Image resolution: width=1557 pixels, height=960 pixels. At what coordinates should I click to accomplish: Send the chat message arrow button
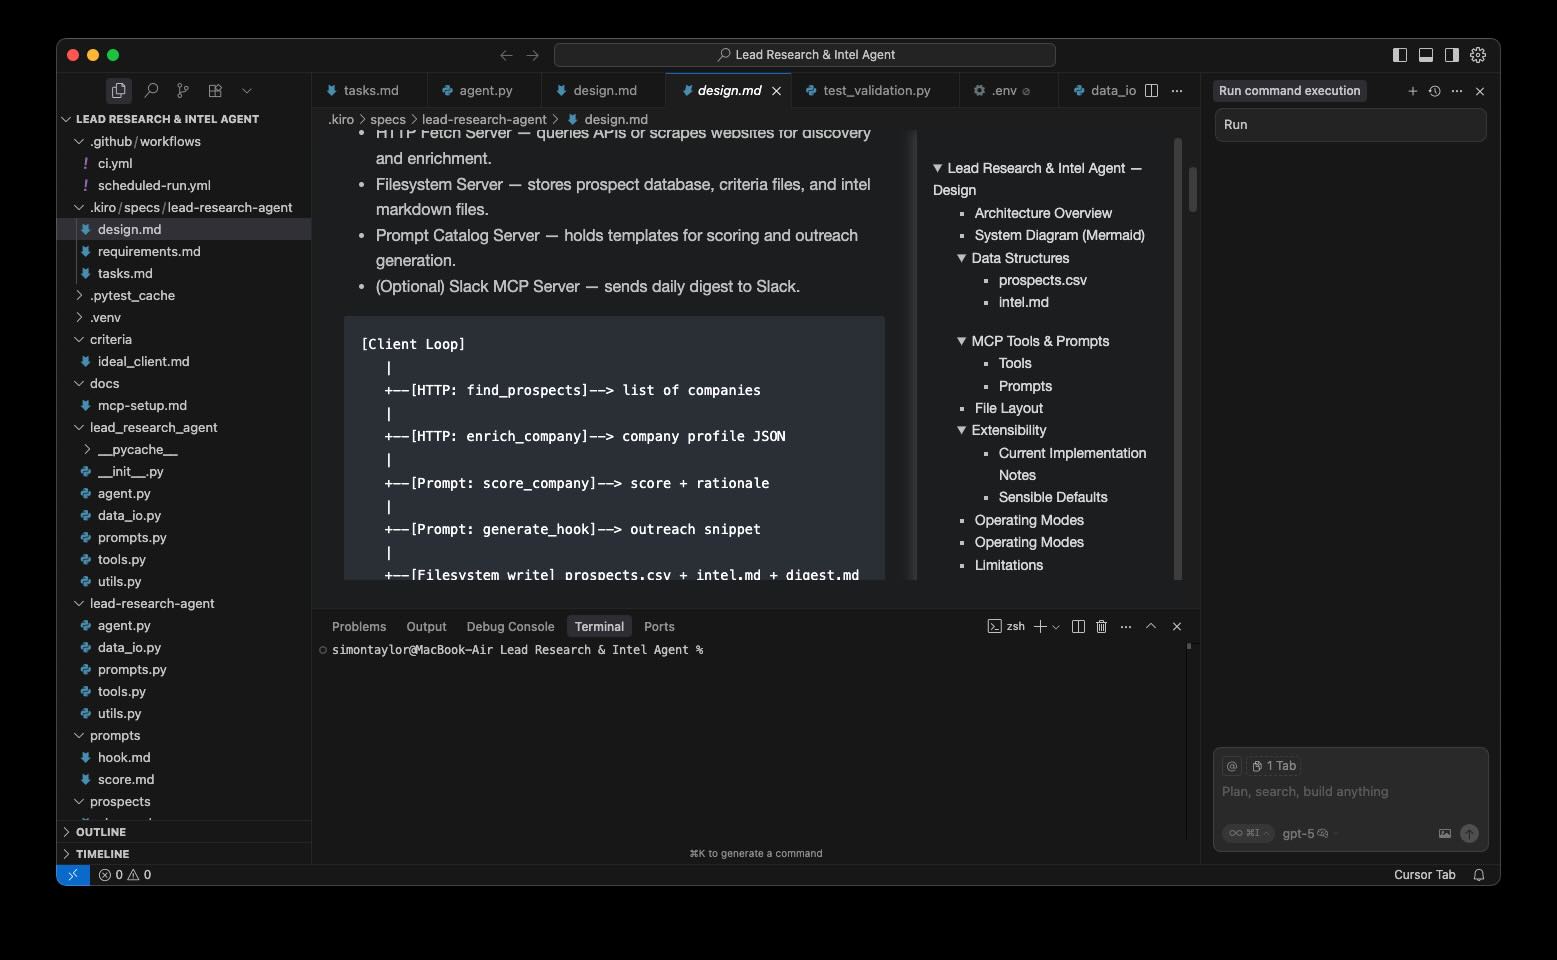(1469, 833)
